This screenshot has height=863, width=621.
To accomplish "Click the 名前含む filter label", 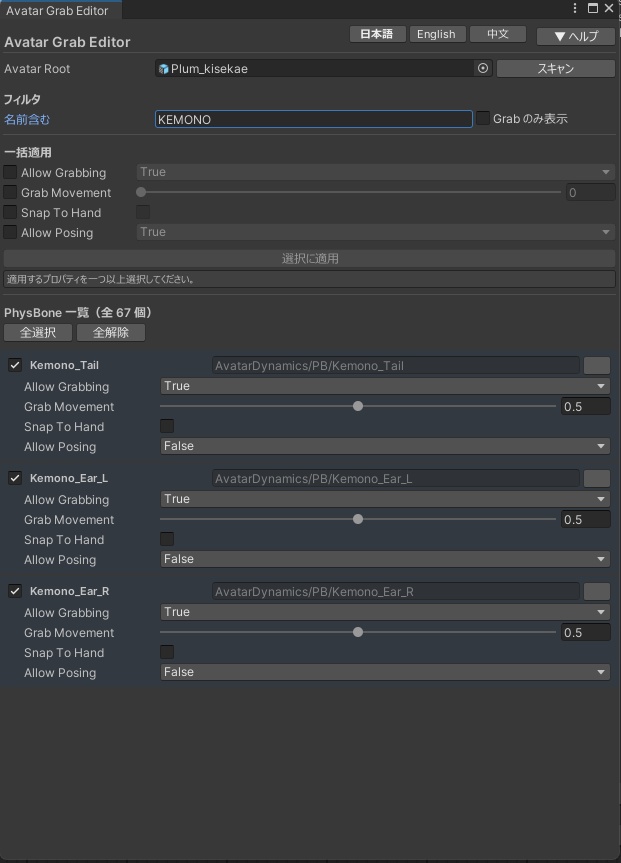I will pyautogui.click(x=27, y=119).
